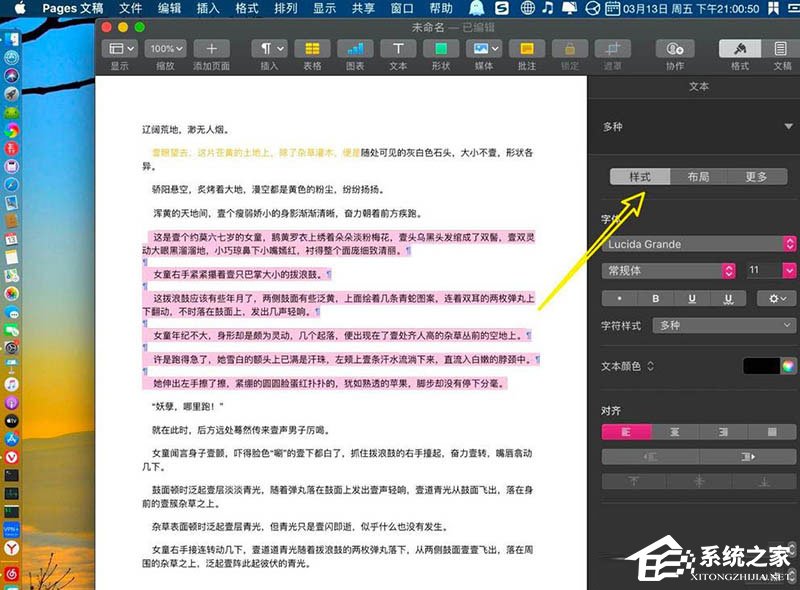Click the 100% zoom control
This screenshot has width=800, height=590.
click(x=165, y=47)
